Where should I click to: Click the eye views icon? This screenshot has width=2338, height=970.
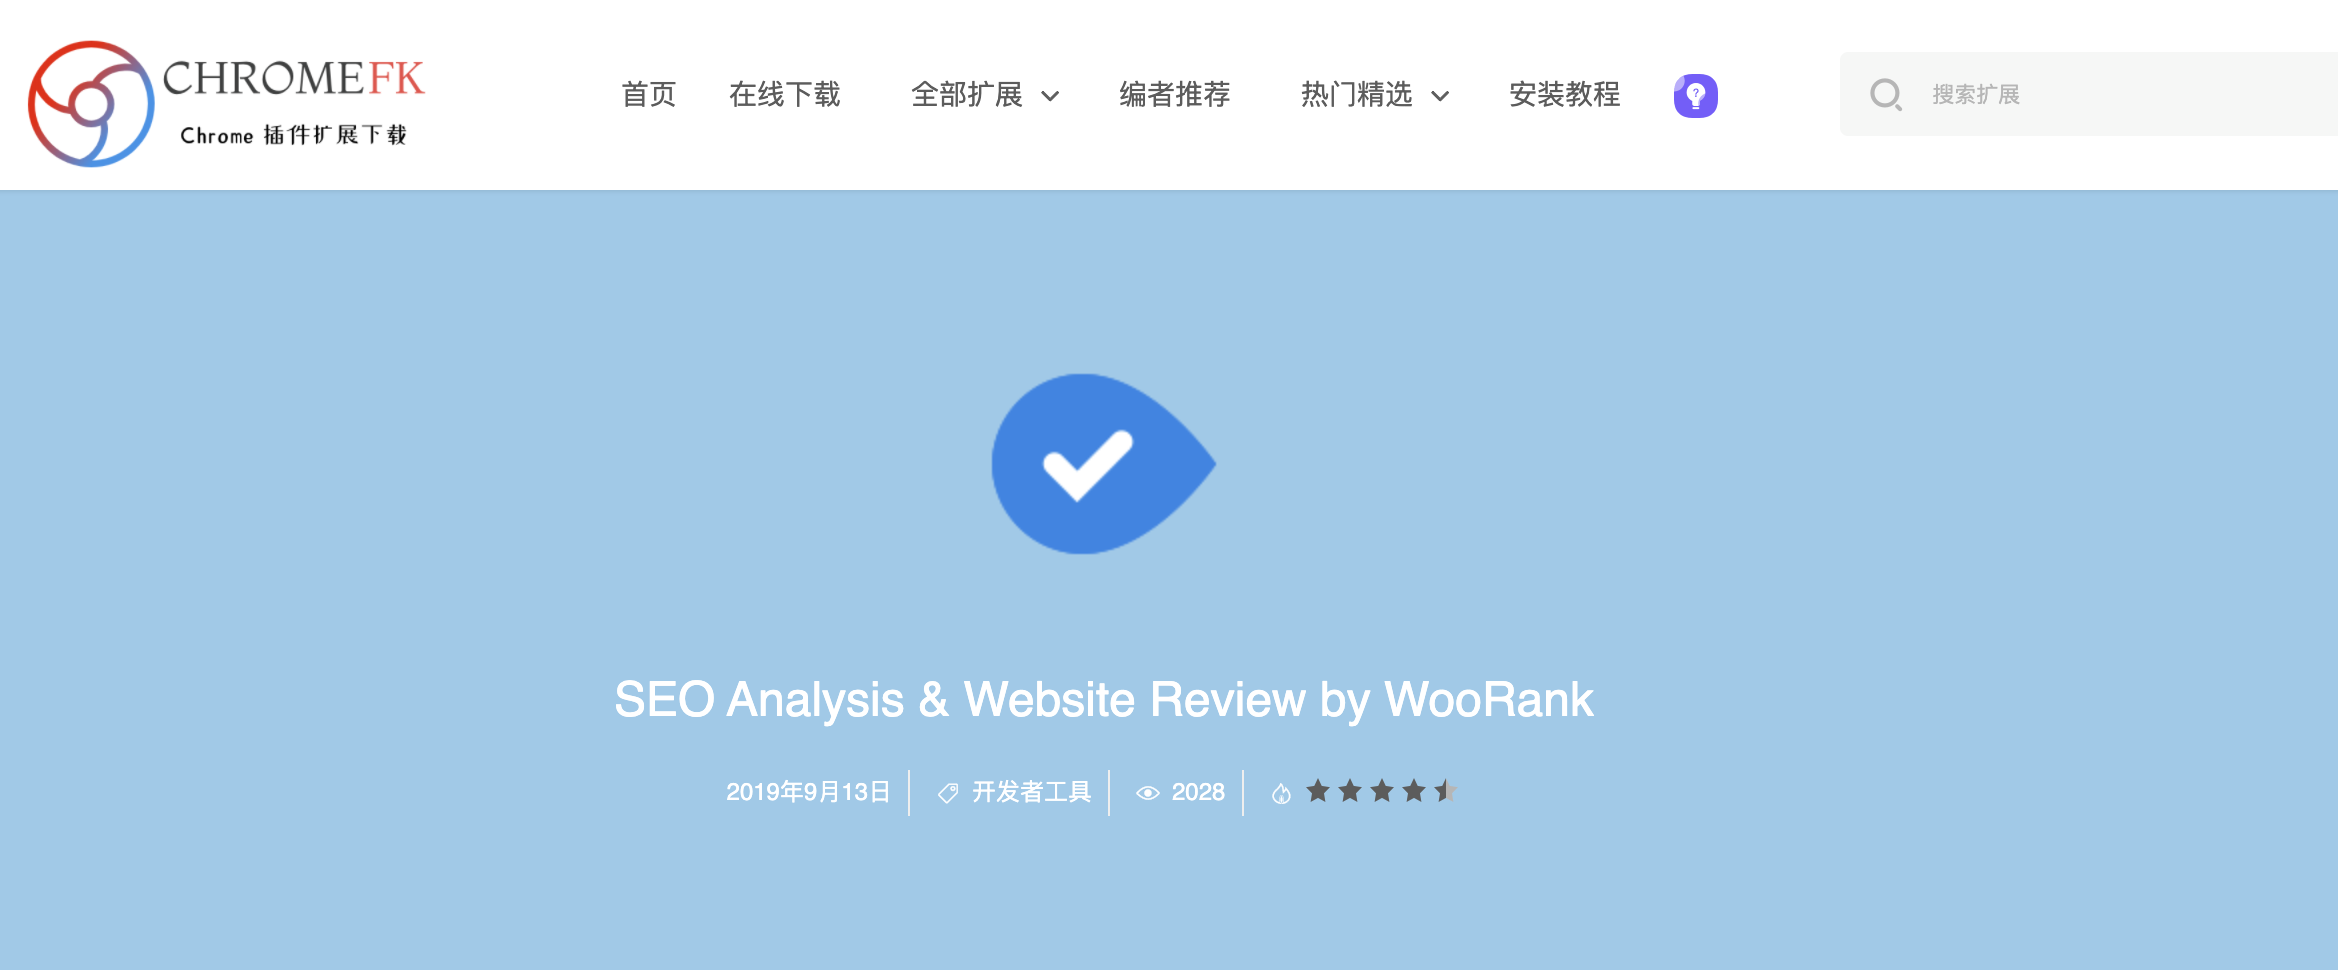(x=1148, y=793)
